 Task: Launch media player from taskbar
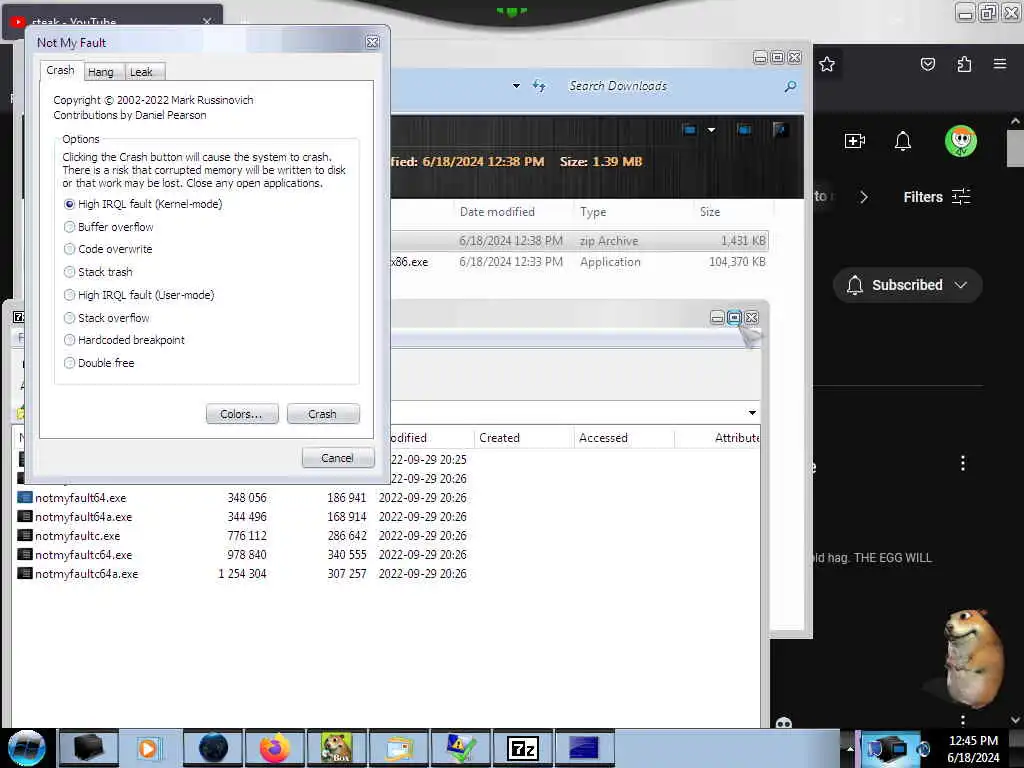click(150, 748)
